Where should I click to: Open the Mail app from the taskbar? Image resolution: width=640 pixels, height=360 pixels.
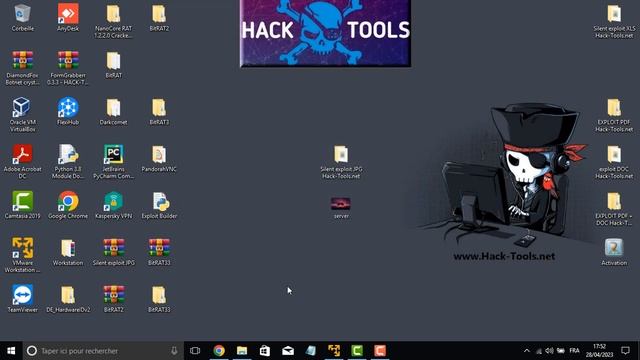(x=288, y=351)
